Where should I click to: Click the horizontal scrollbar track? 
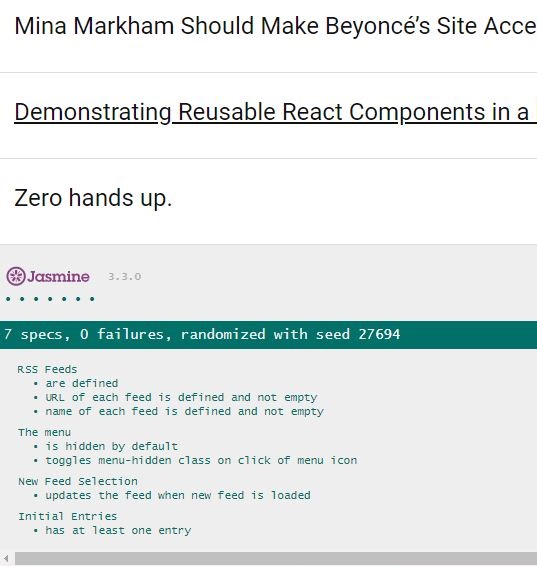pyautogui.click(x=276, y=559)
